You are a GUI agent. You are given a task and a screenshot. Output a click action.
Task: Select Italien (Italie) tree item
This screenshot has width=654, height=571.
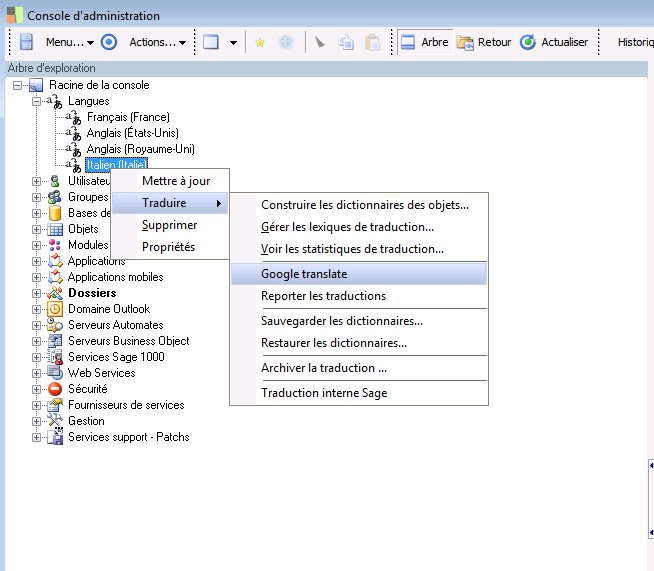[117, 164]
